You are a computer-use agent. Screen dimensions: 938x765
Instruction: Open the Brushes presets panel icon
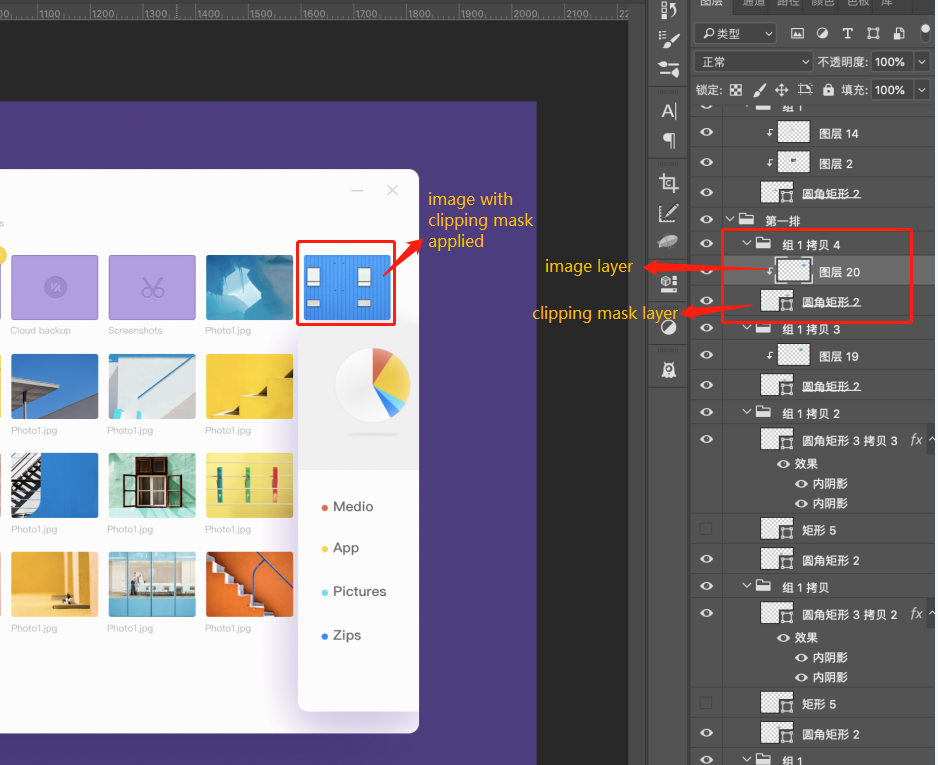[668, 69]
